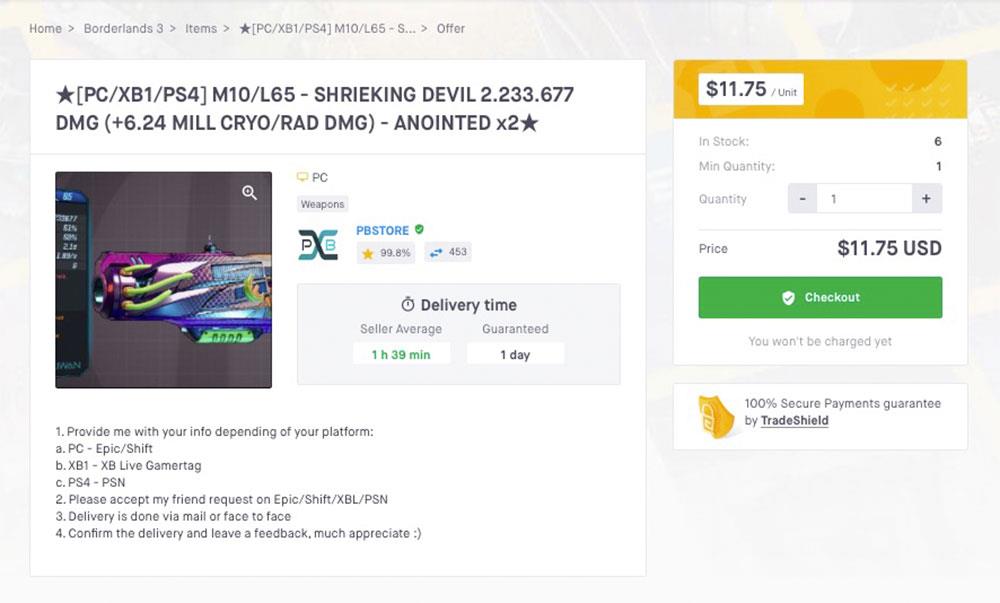Viewport: 1000px width, 603px height.
Task: Decrease quantity using the minus stepper
Action: tap(801, 198)
